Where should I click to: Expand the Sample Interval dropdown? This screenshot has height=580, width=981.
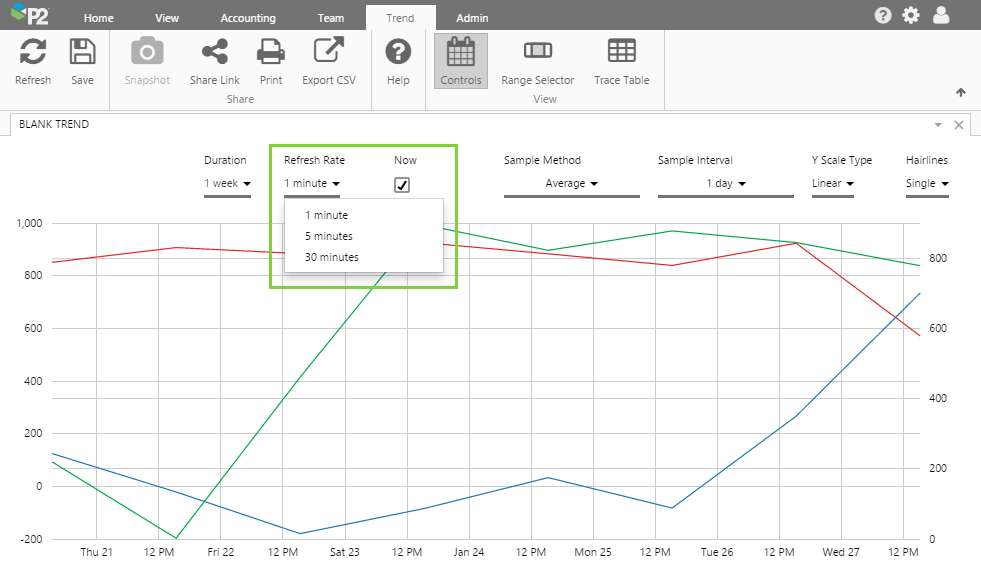click(x=725, y=184)
